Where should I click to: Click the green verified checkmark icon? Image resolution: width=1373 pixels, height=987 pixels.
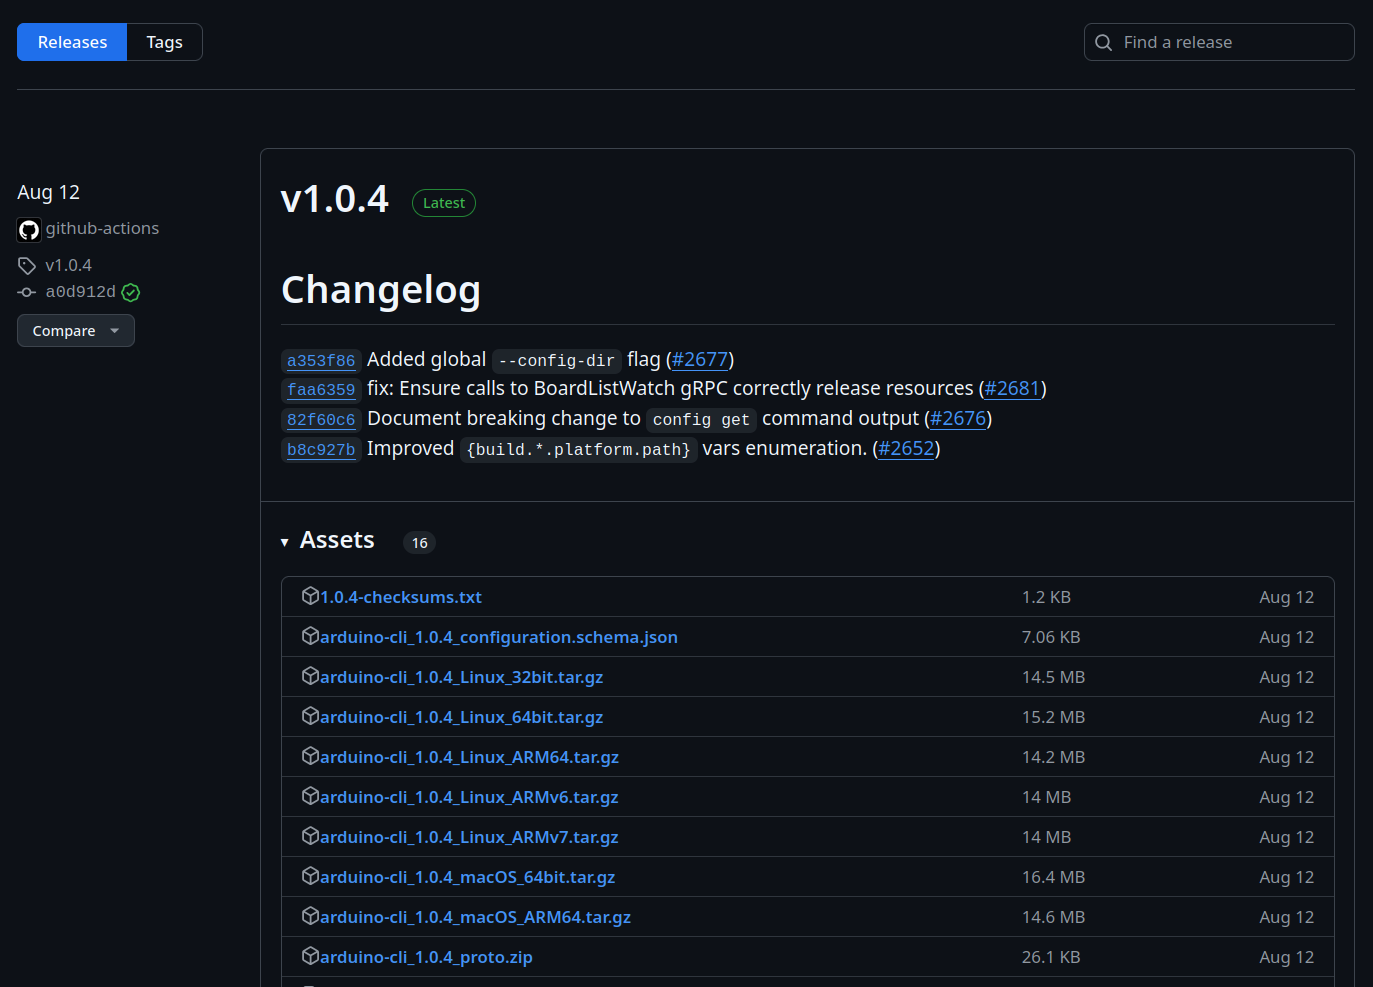coord(131,292)
